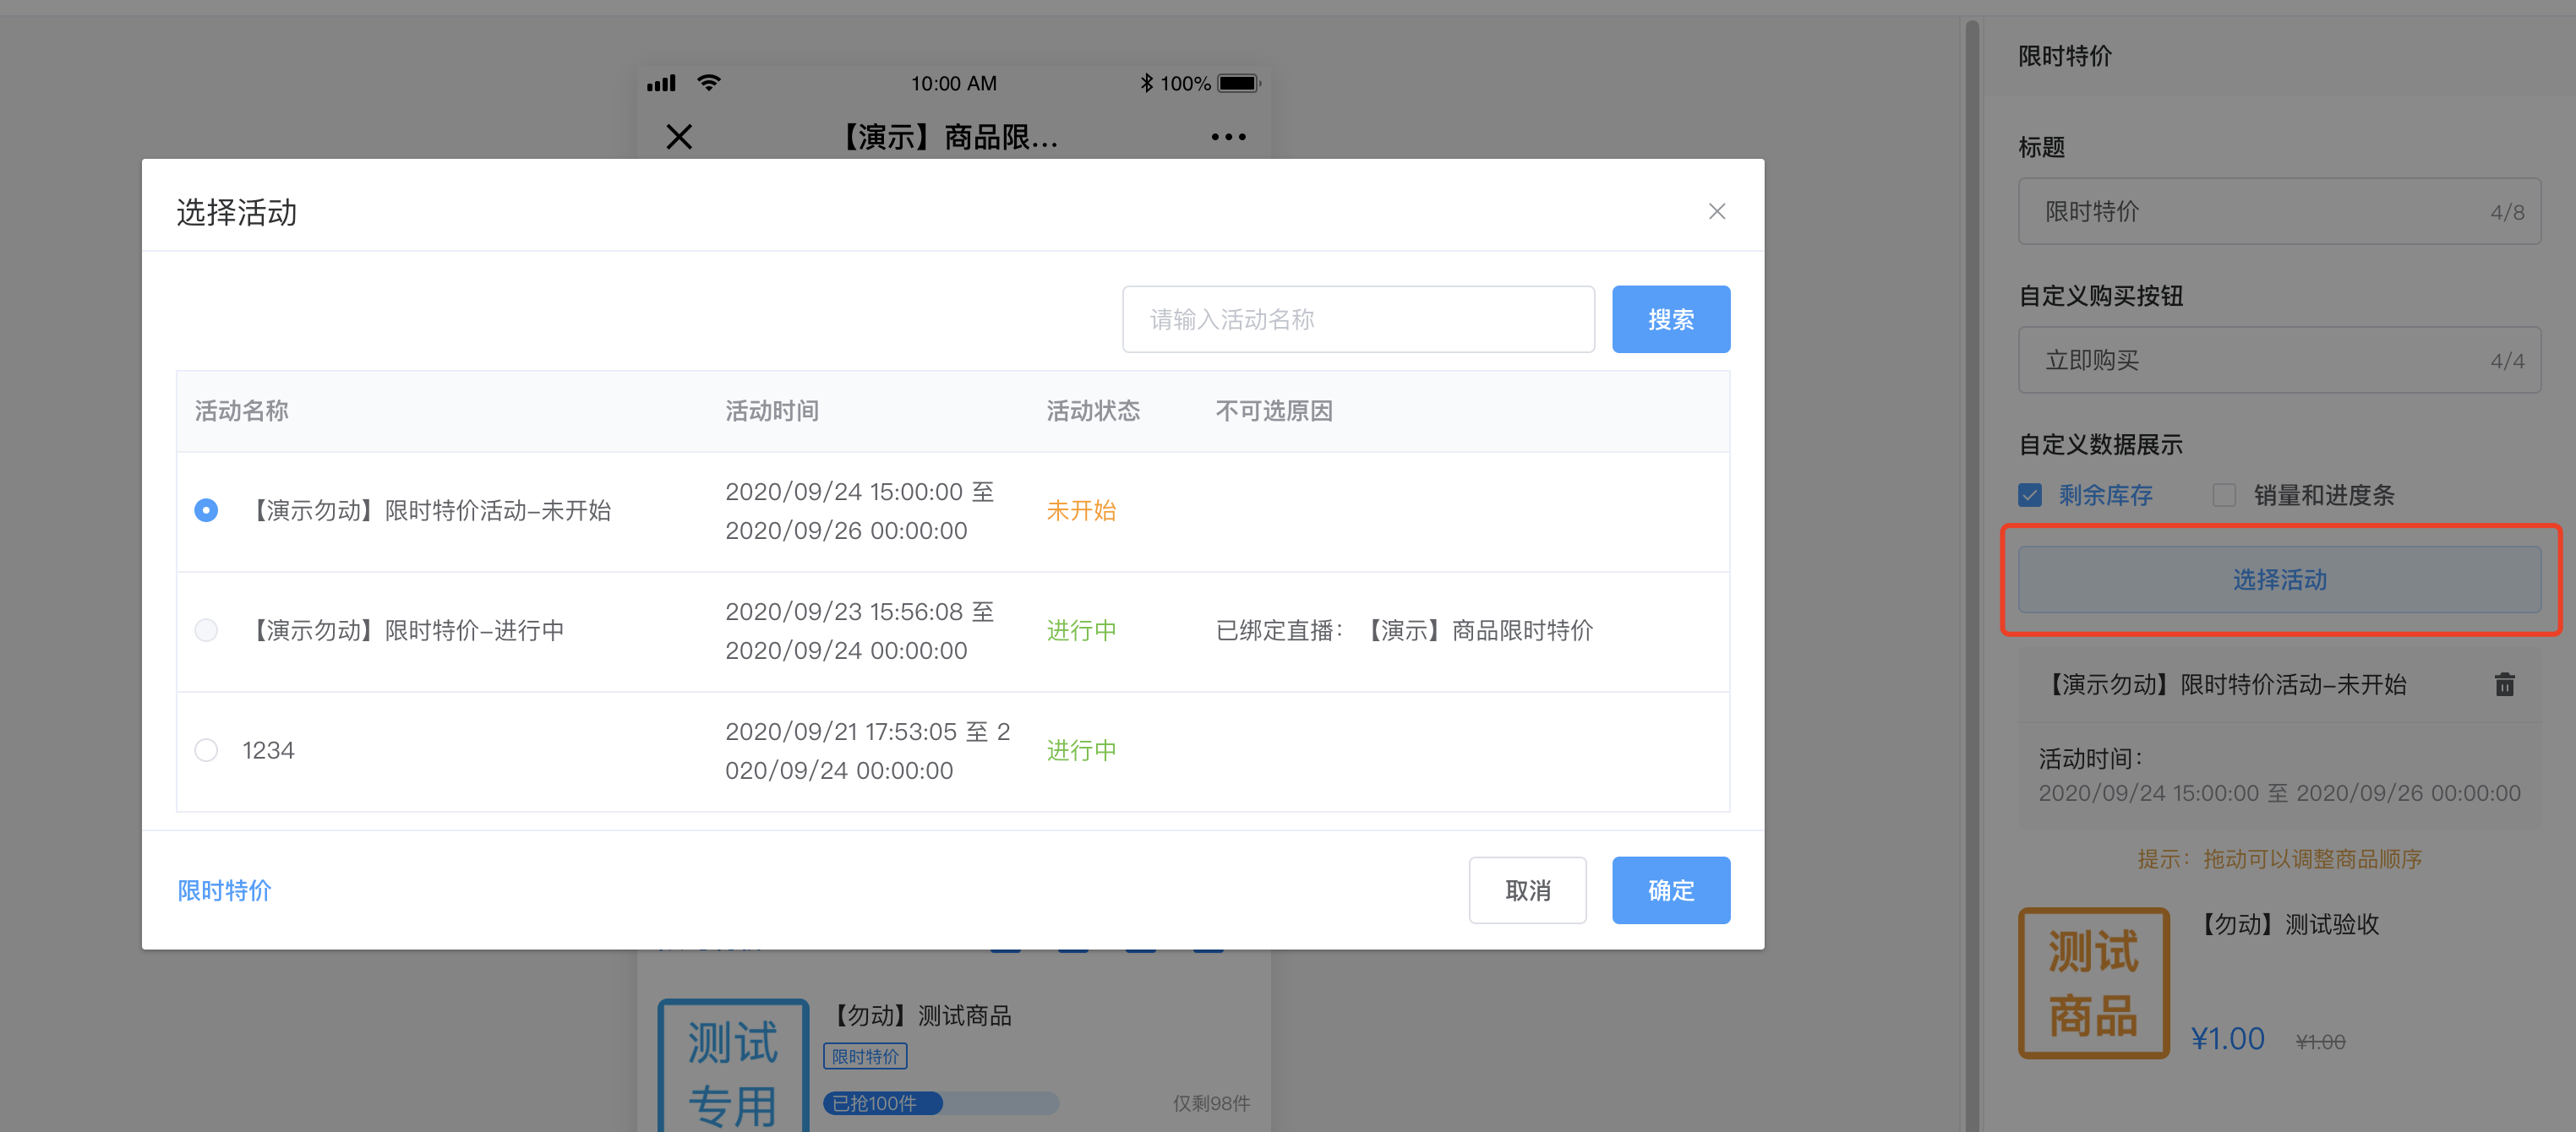Image resolution: width=2576 pixels, height=1132 pixels.
Task: Click the 限时特价 tag in the phone preview
Action: point(865,1056)
